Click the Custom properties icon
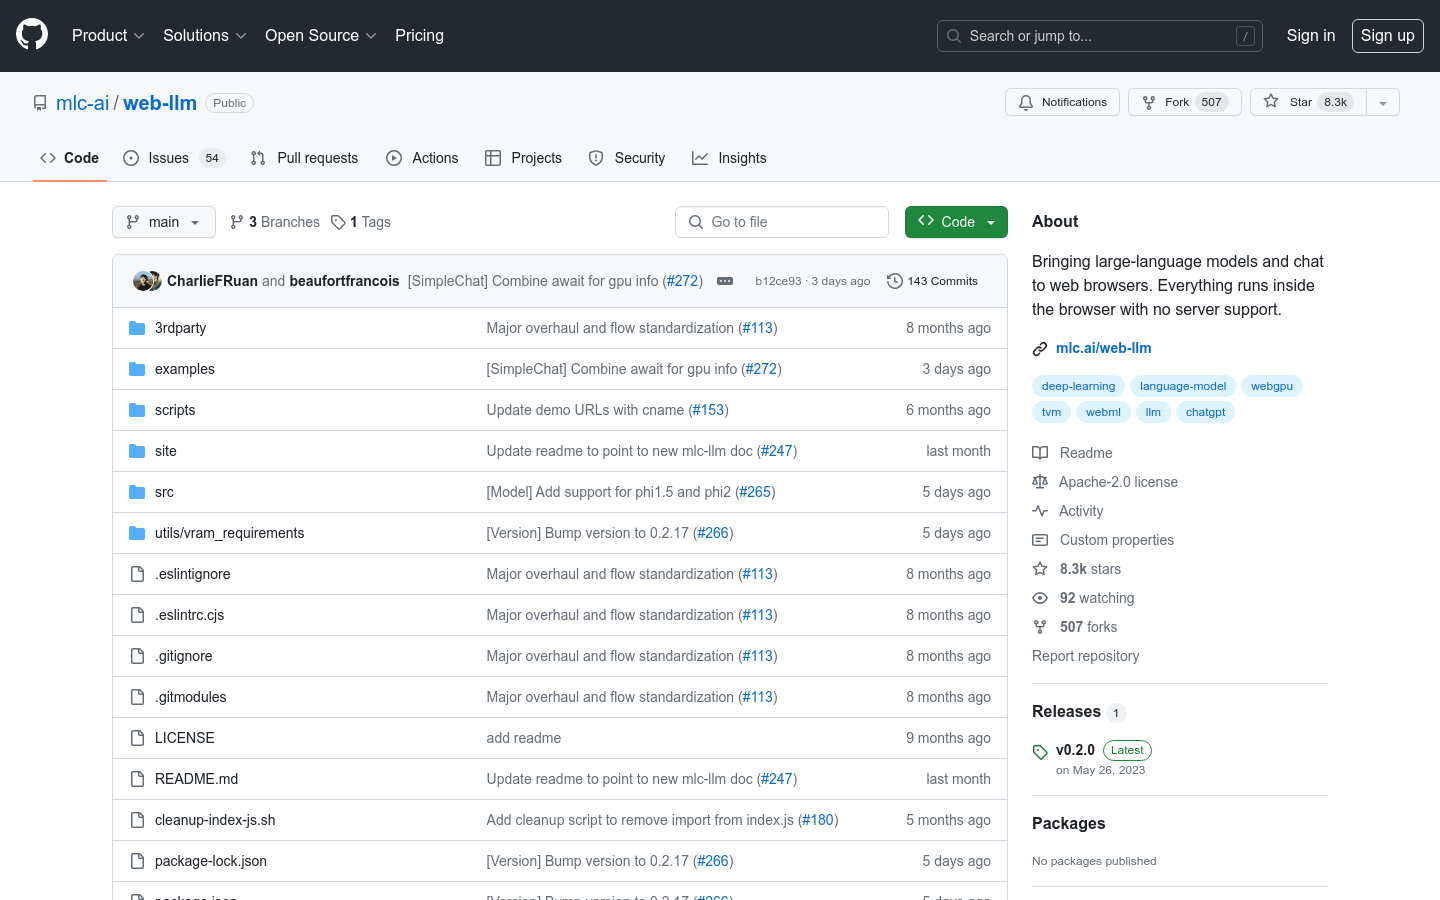 1040,540
